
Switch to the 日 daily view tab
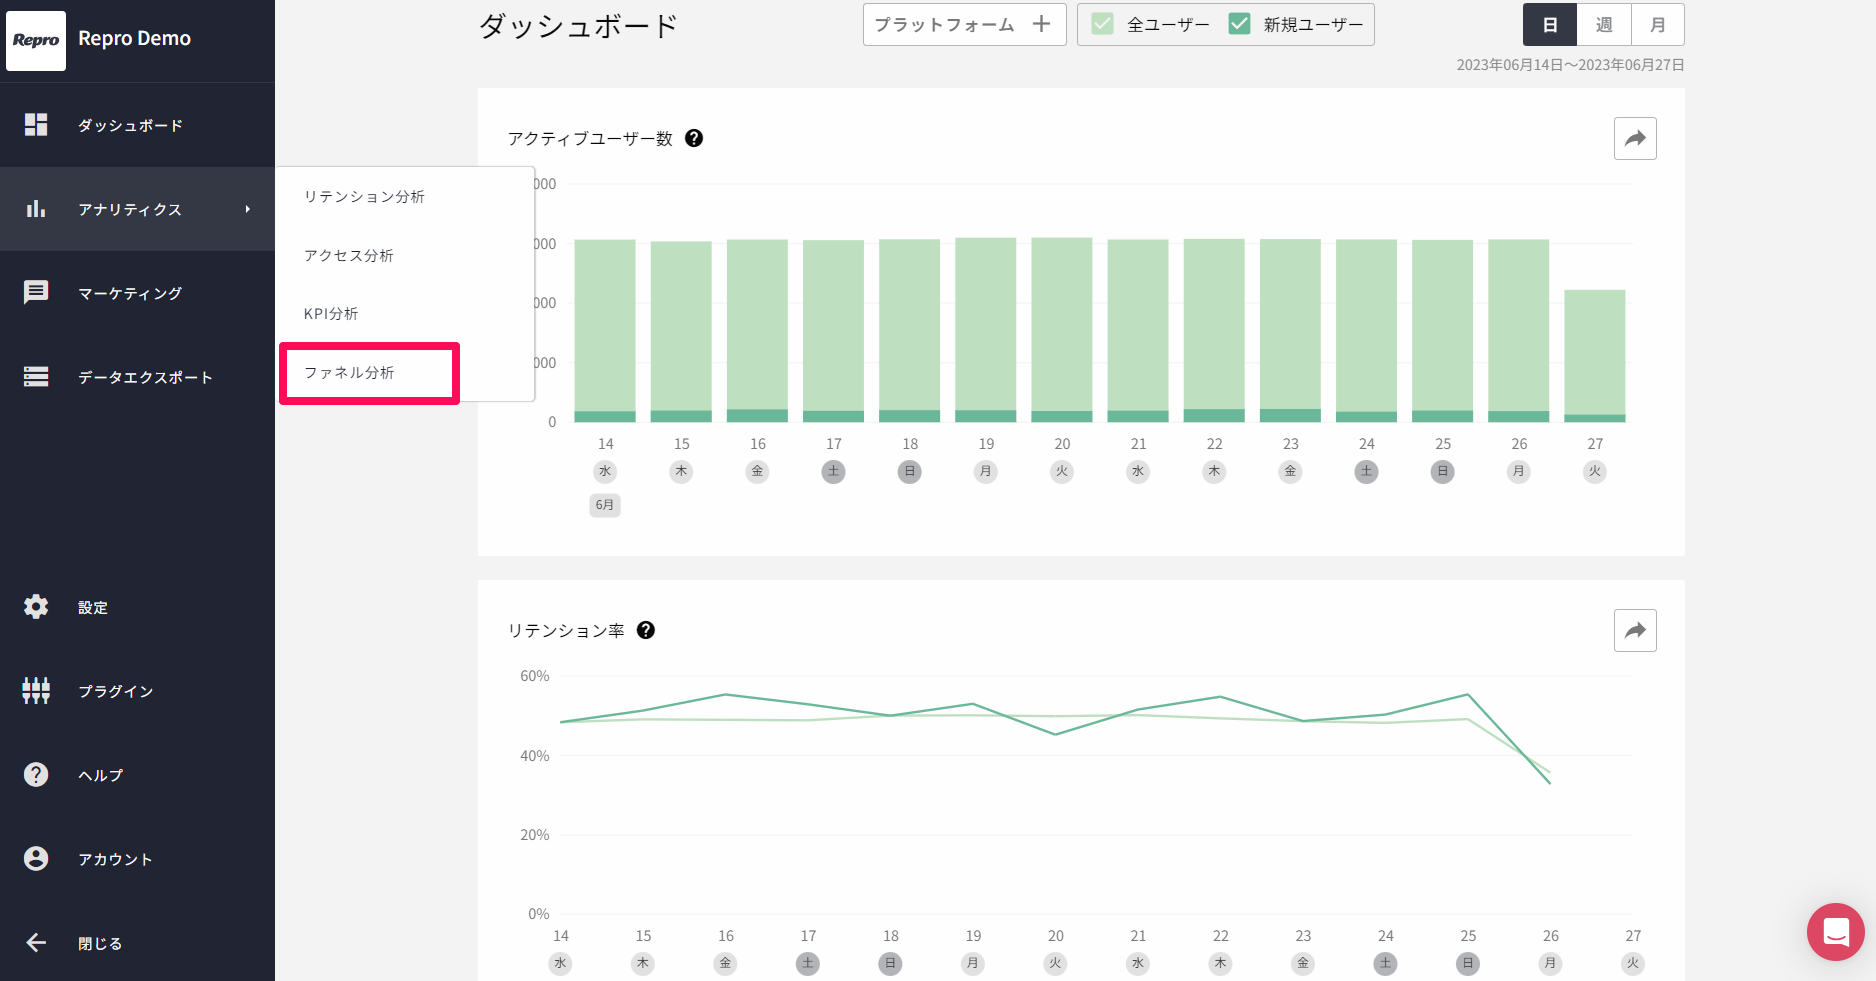[x=1550, y=25]
